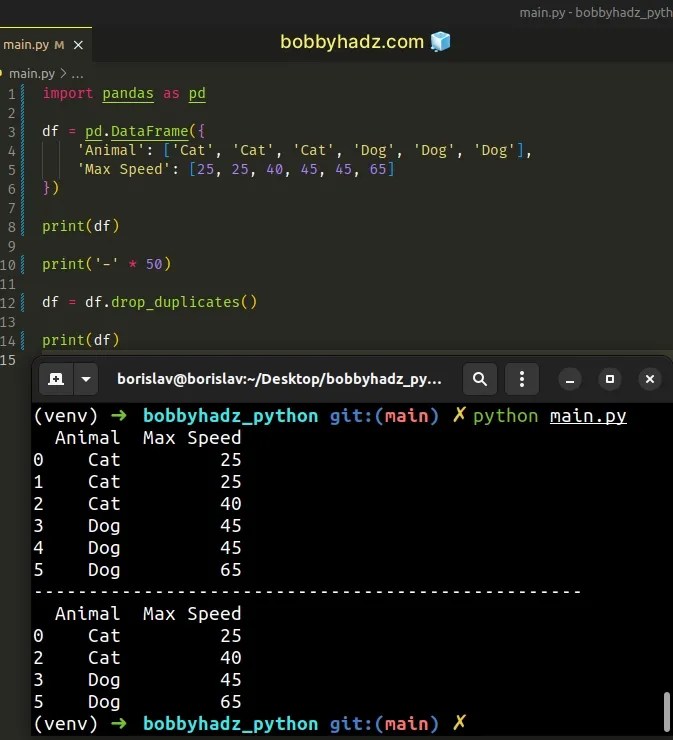The image size is (673, 740).
Task: Click the 'Animal' key on line 4
Action: tap(110, 150)
